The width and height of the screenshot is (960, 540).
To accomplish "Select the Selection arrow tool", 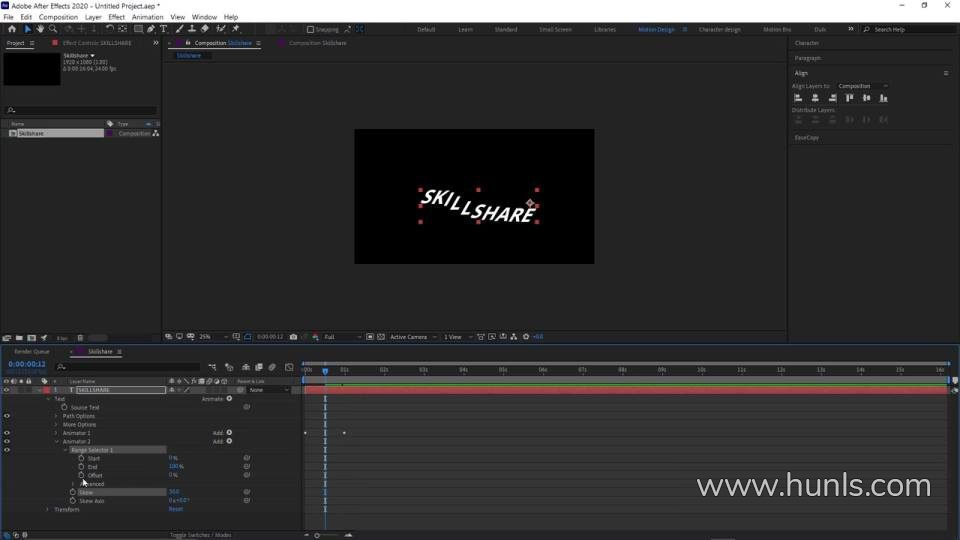I will (28, 29).
